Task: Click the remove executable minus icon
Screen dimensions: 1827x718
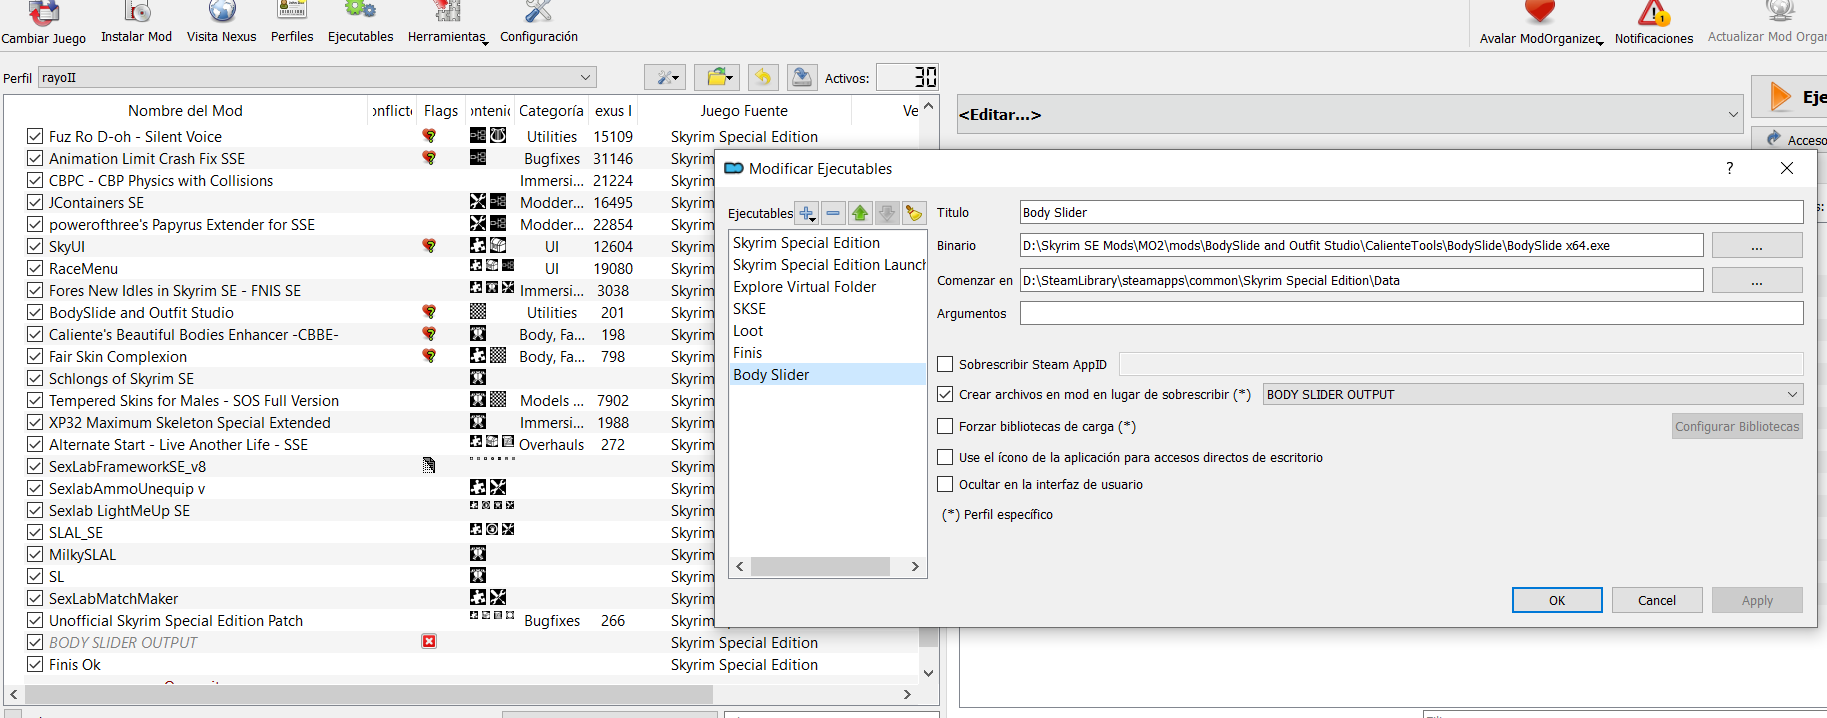Action: (833, 213)
